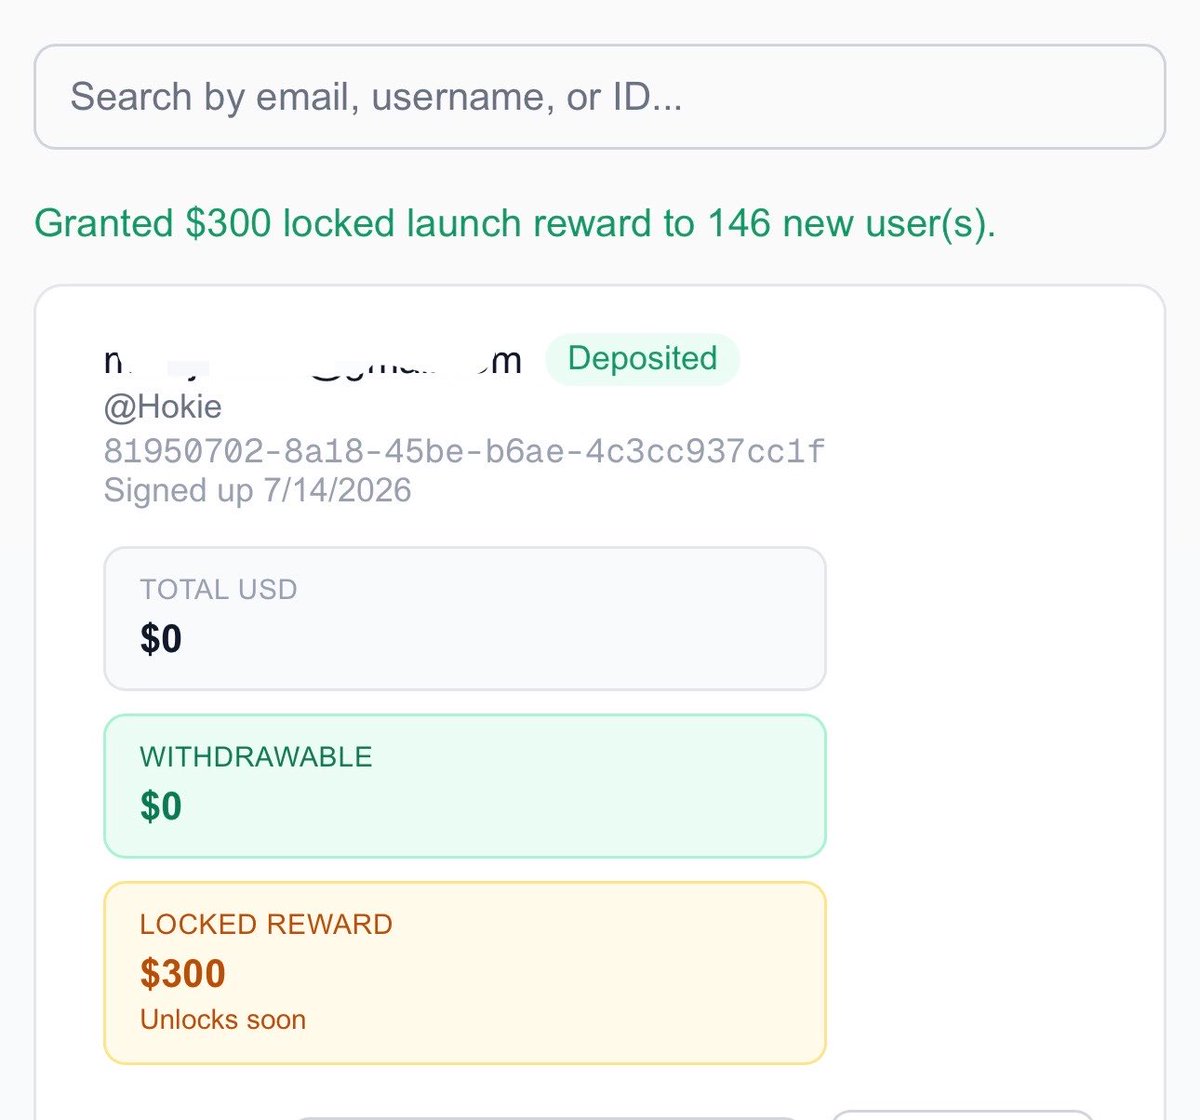Viewport: 1200px width, 1120px height.
Task: Click the $0 value under TOTAL USD
Action: point(161,639)
